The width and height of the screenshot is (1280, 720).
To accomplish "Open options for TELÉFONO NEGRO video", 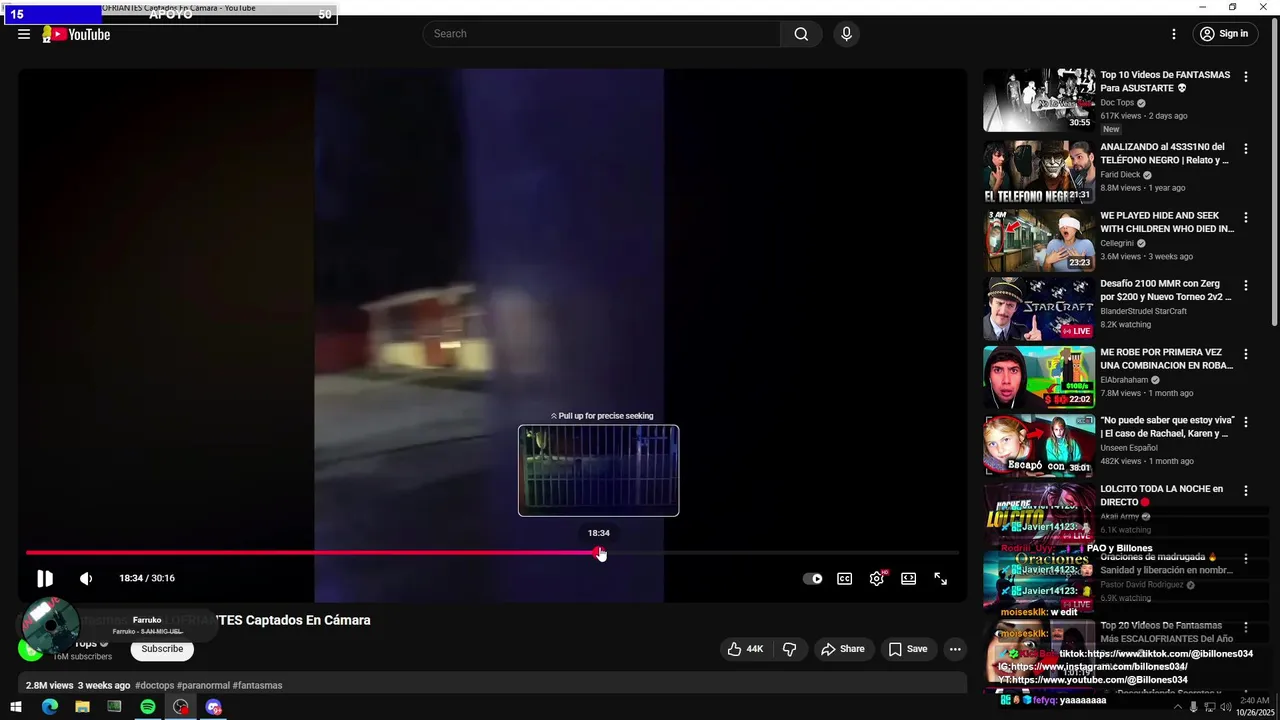I will pos(1246,149).
